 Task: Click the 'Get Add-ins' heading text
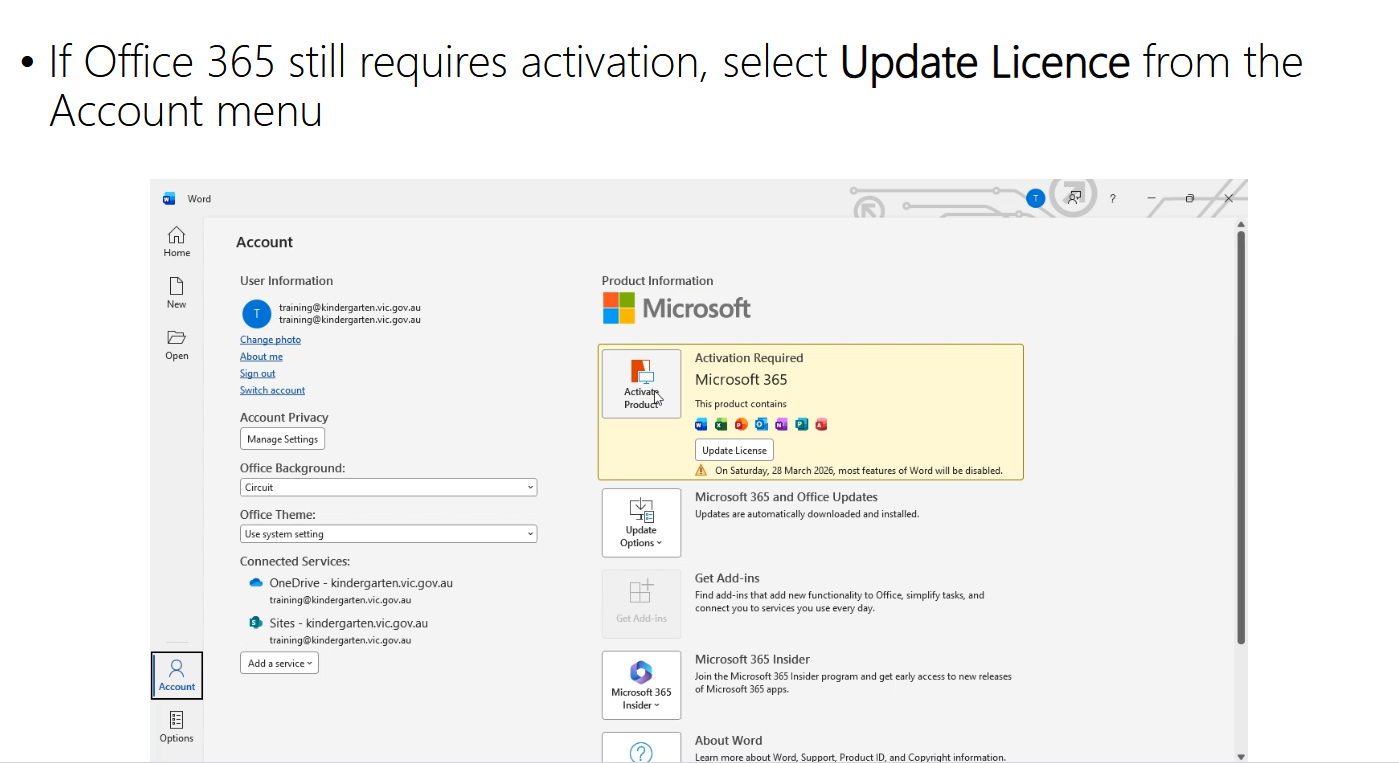(x=727, y=578)
